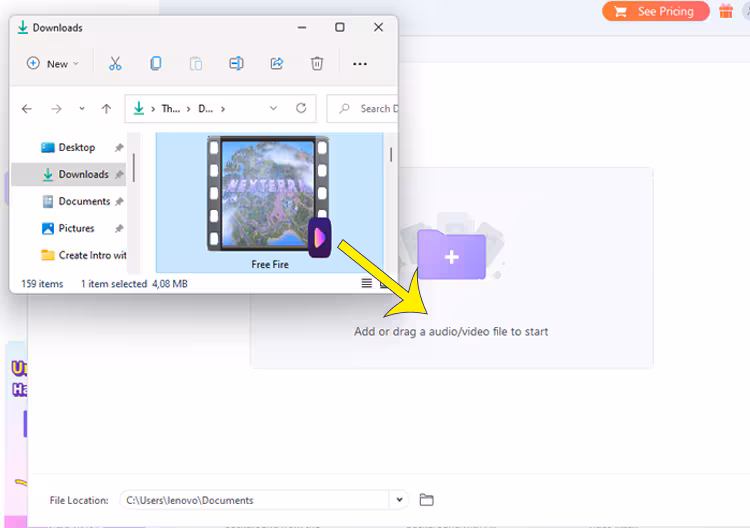
Task: Unpin Desktop using its pin icon
Action: [119, 148]
